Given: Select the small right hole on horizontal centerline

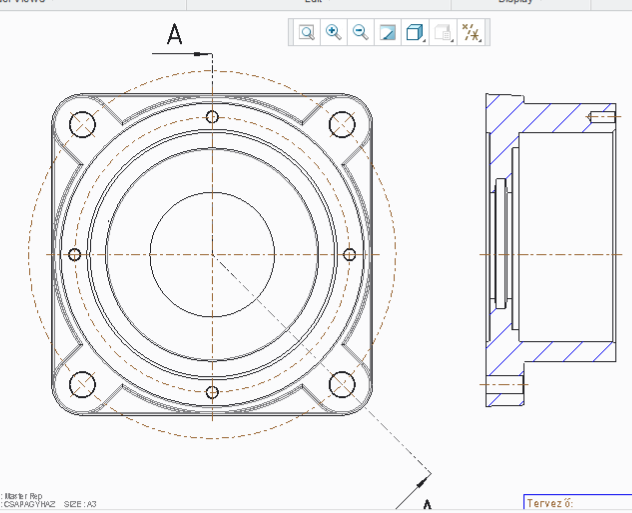Looking at the screenshot, I should coord(350,255).
